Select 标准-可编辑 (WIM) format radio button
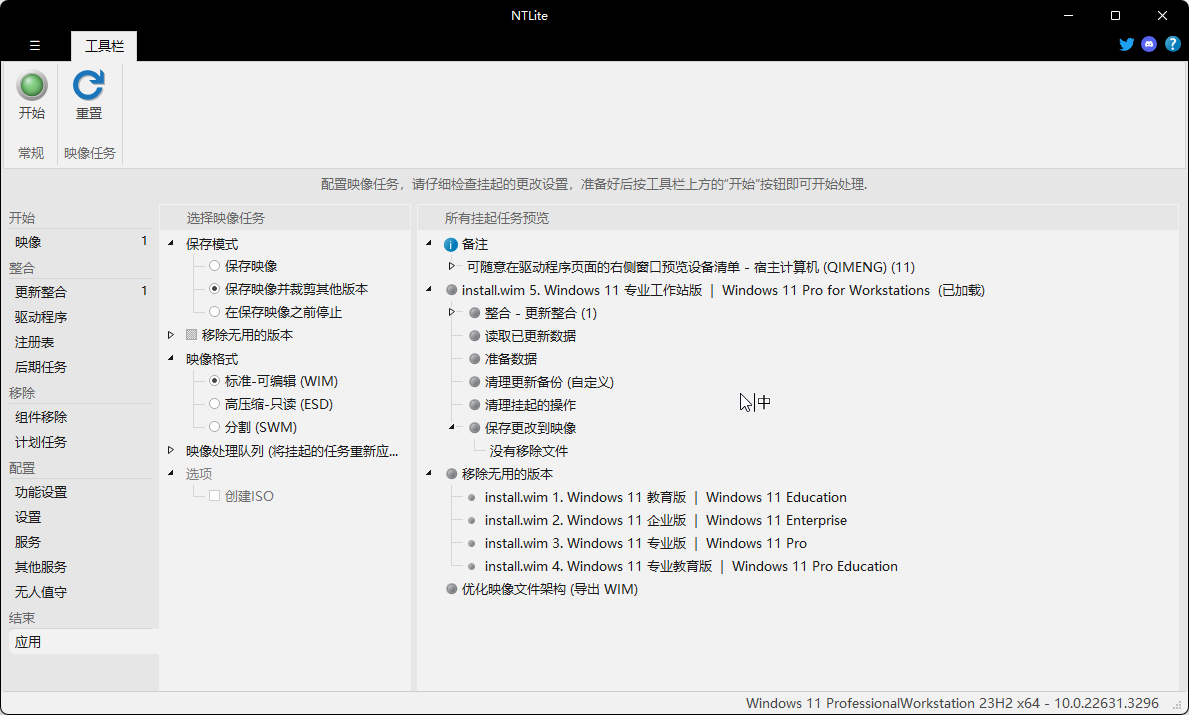Viewport: 1189px width, 715px height. tap(215, 381)
